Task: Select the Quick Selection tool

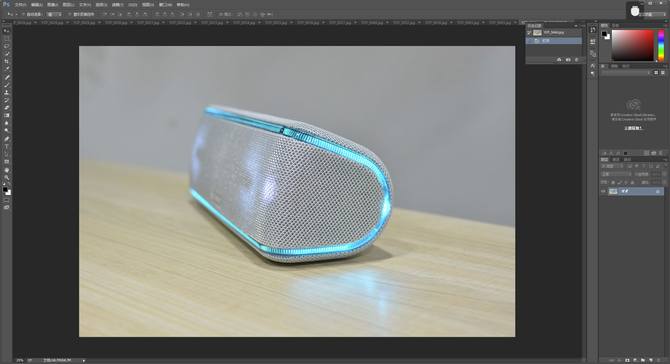Action: (x=6, y=54)
